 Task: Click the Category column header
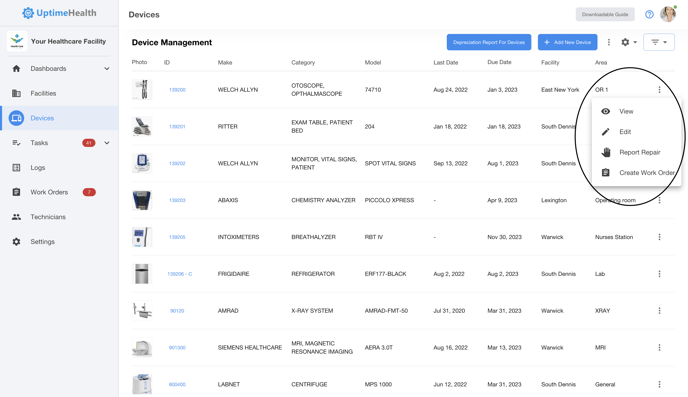(303, 62)
